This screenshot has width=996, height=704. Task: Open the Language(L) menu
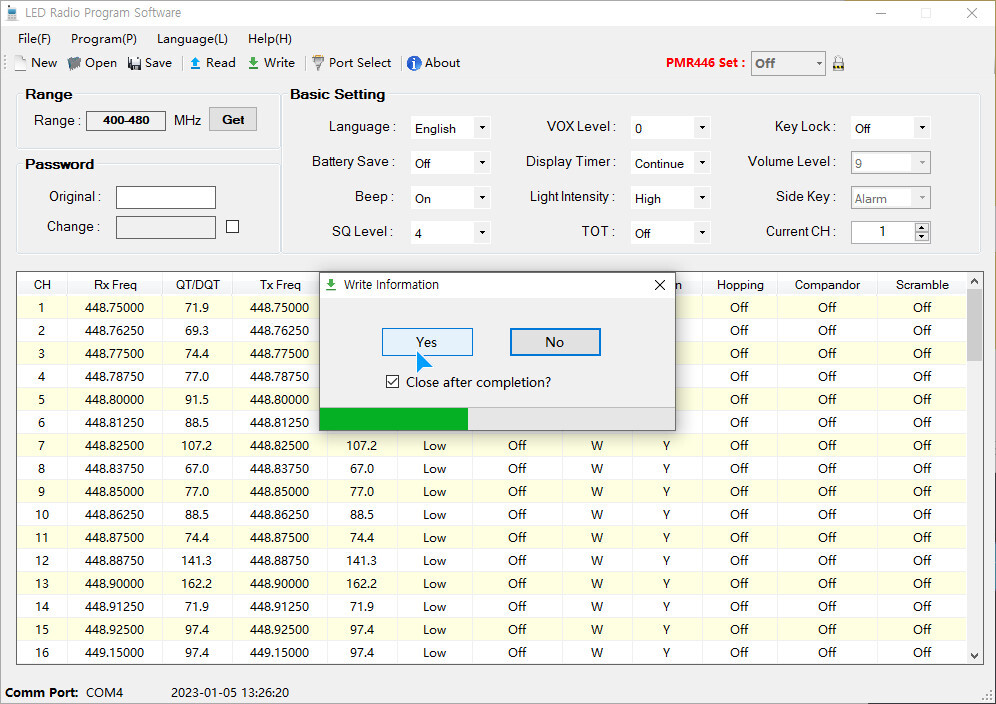[192, 39]
